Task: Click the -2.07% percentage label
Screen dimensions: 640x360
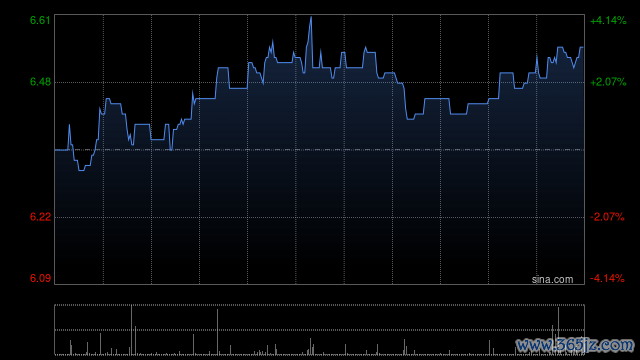Action: (607, 217)
